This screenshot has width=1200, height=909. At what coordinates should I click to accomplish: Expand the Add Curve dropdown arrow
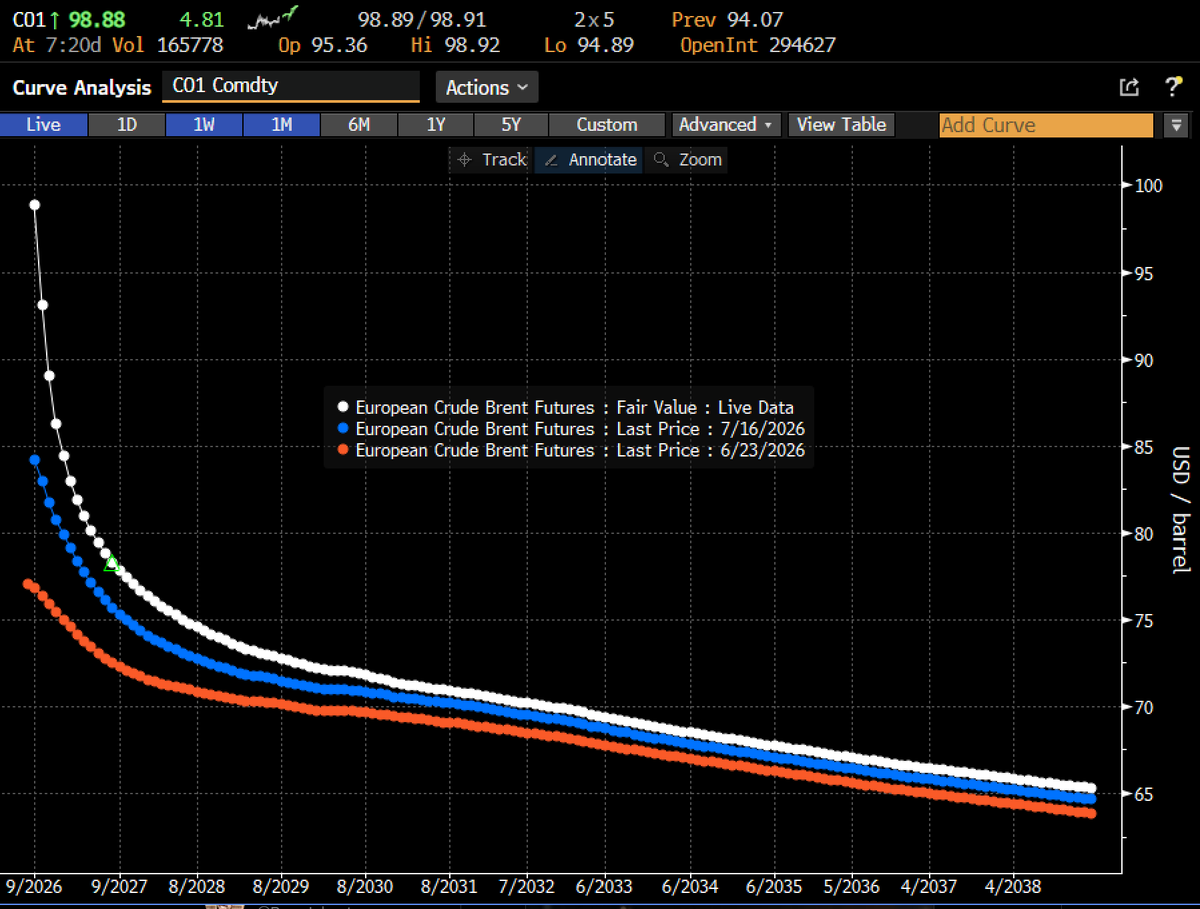point(1175,126)
